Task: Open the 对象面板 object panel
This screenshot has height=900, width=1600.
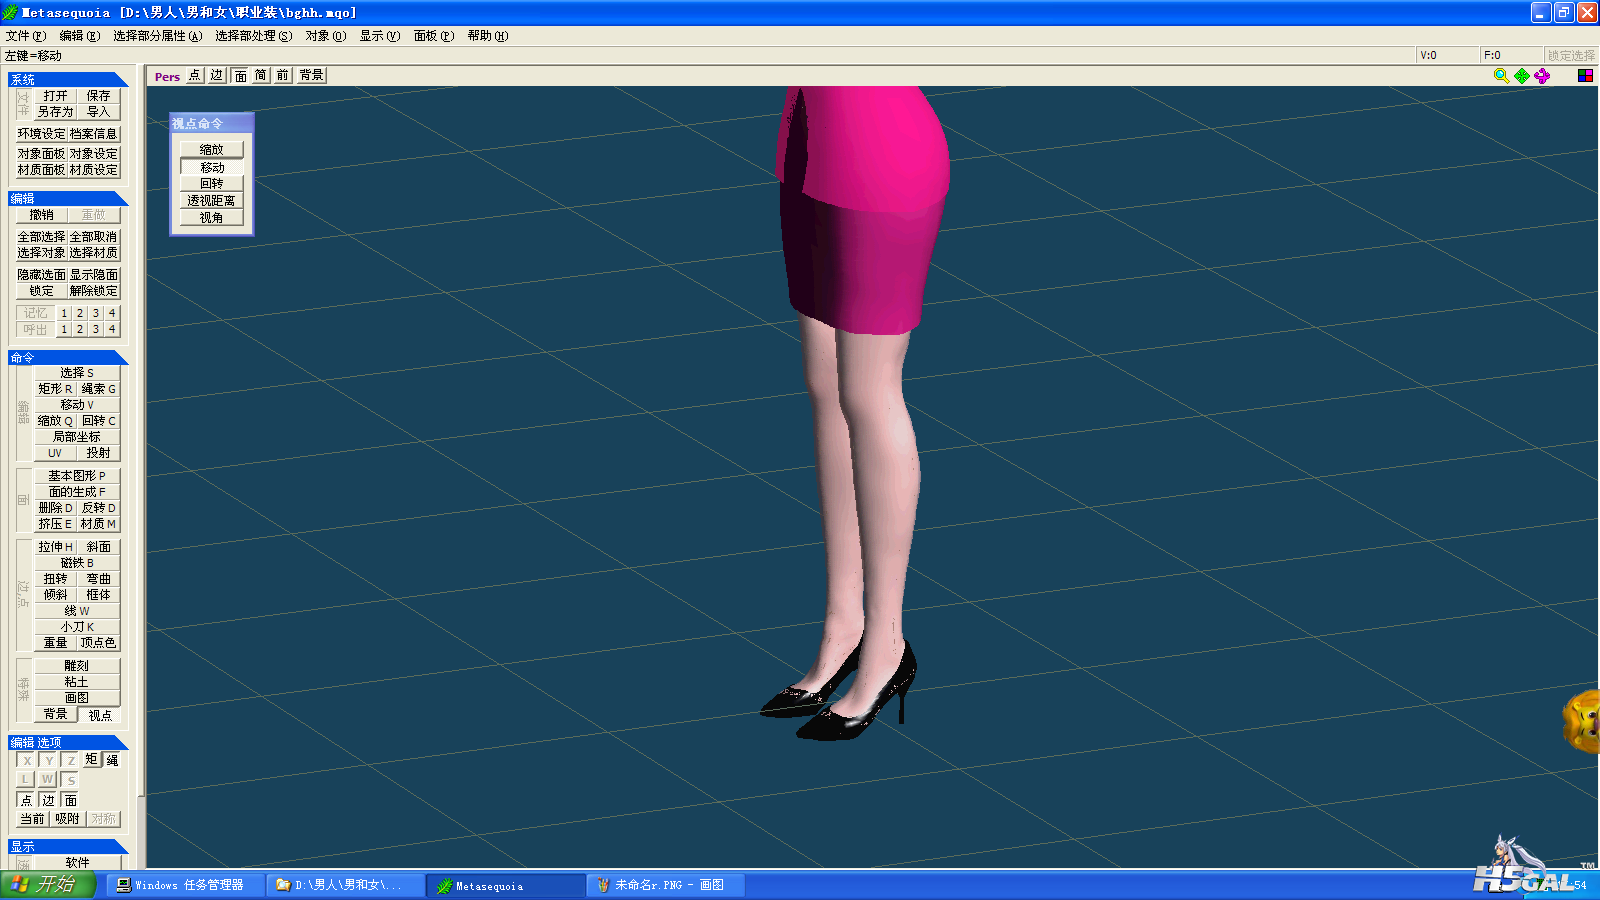Action: click(41, 154)
